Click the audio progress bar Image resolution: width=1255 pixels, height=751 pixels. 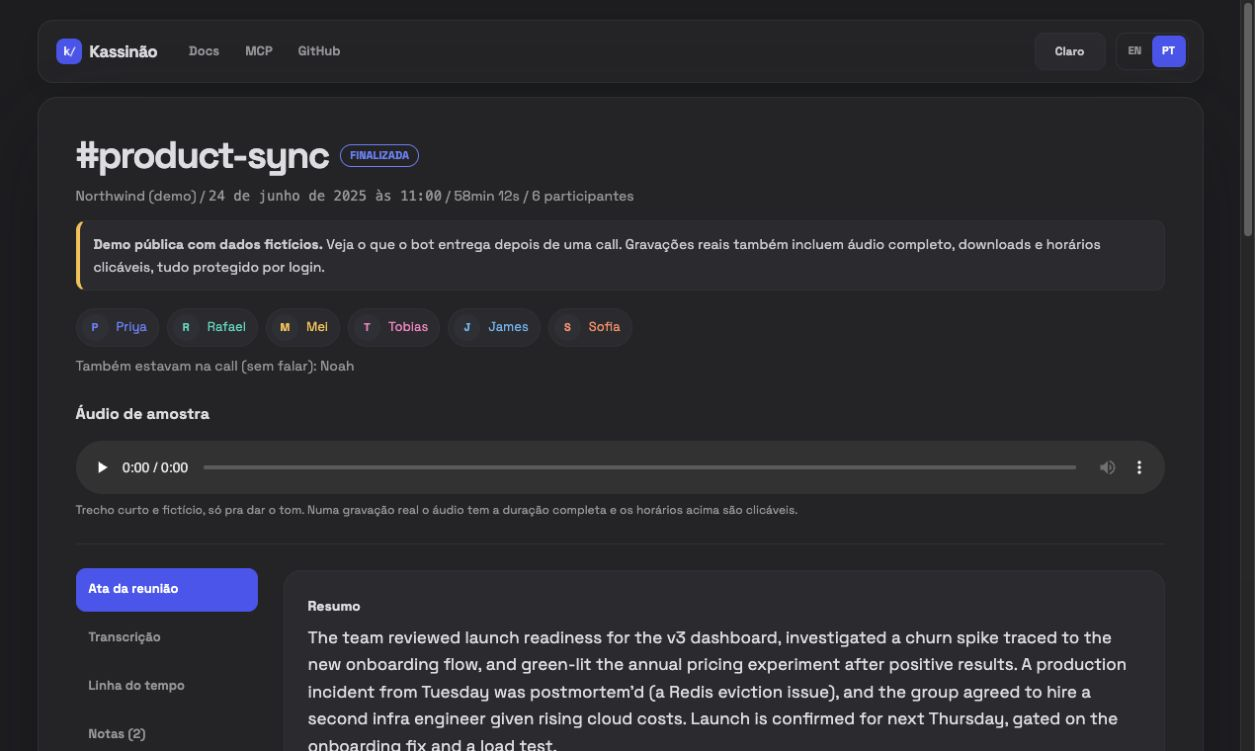[x=640, y=467]
